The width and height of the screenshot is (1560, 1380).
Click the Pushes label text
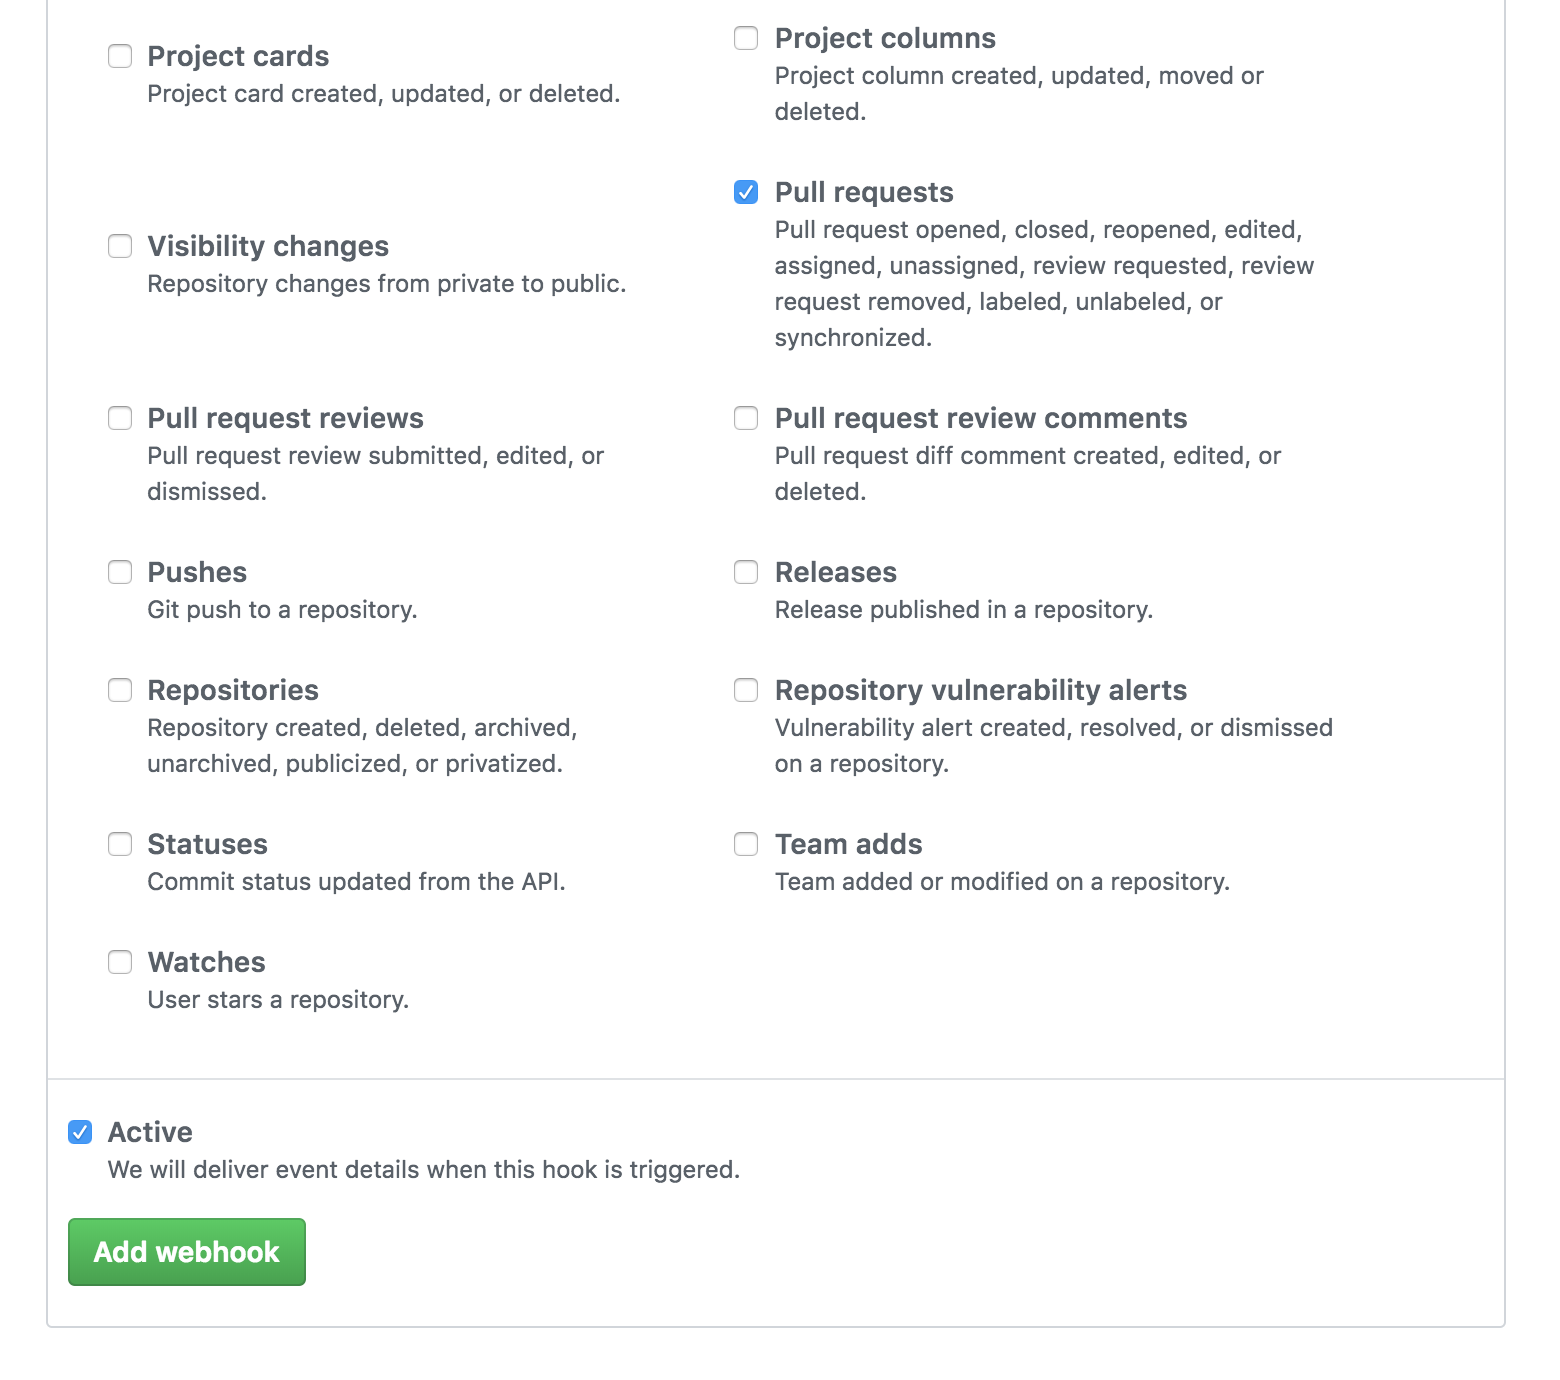[x=197, y=572]
